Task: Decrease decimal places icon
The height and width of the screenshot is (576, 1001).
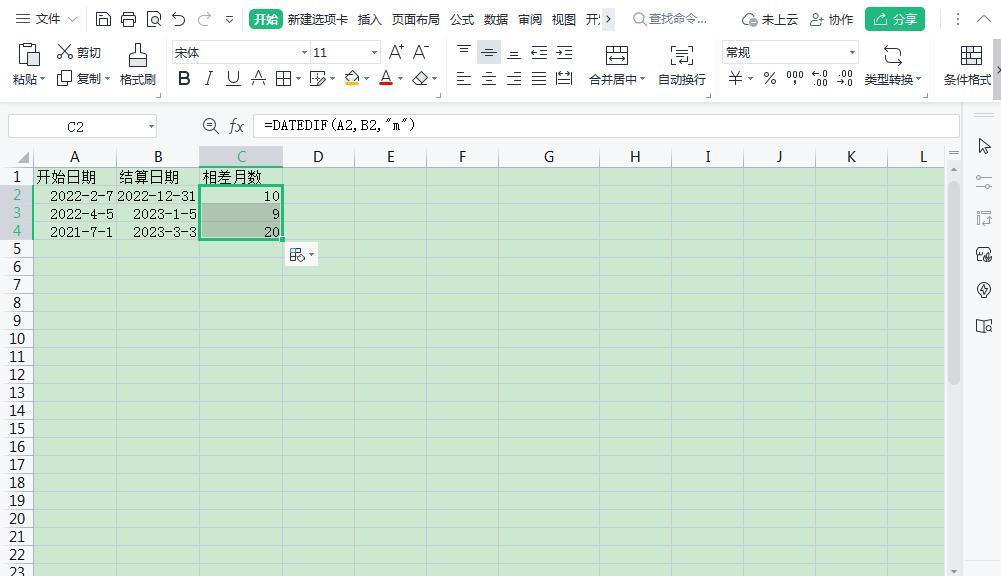Action: coord(845,79)
